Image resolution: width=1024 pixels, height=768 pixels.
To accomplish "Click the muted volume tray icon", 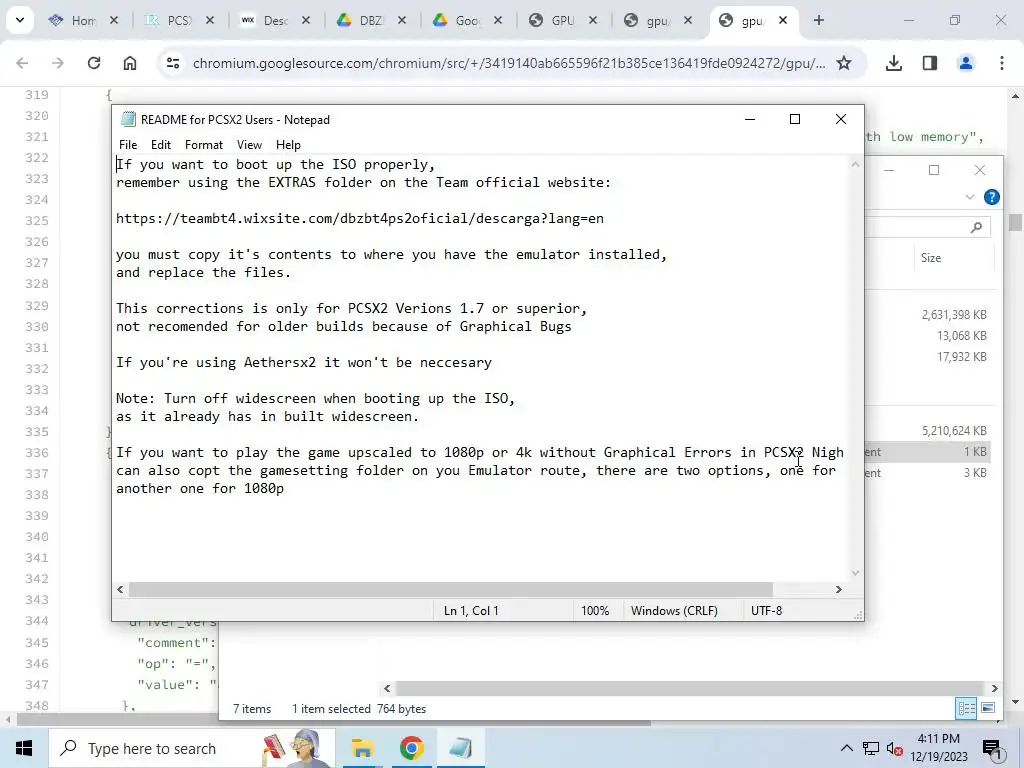I will click(895, 749).
